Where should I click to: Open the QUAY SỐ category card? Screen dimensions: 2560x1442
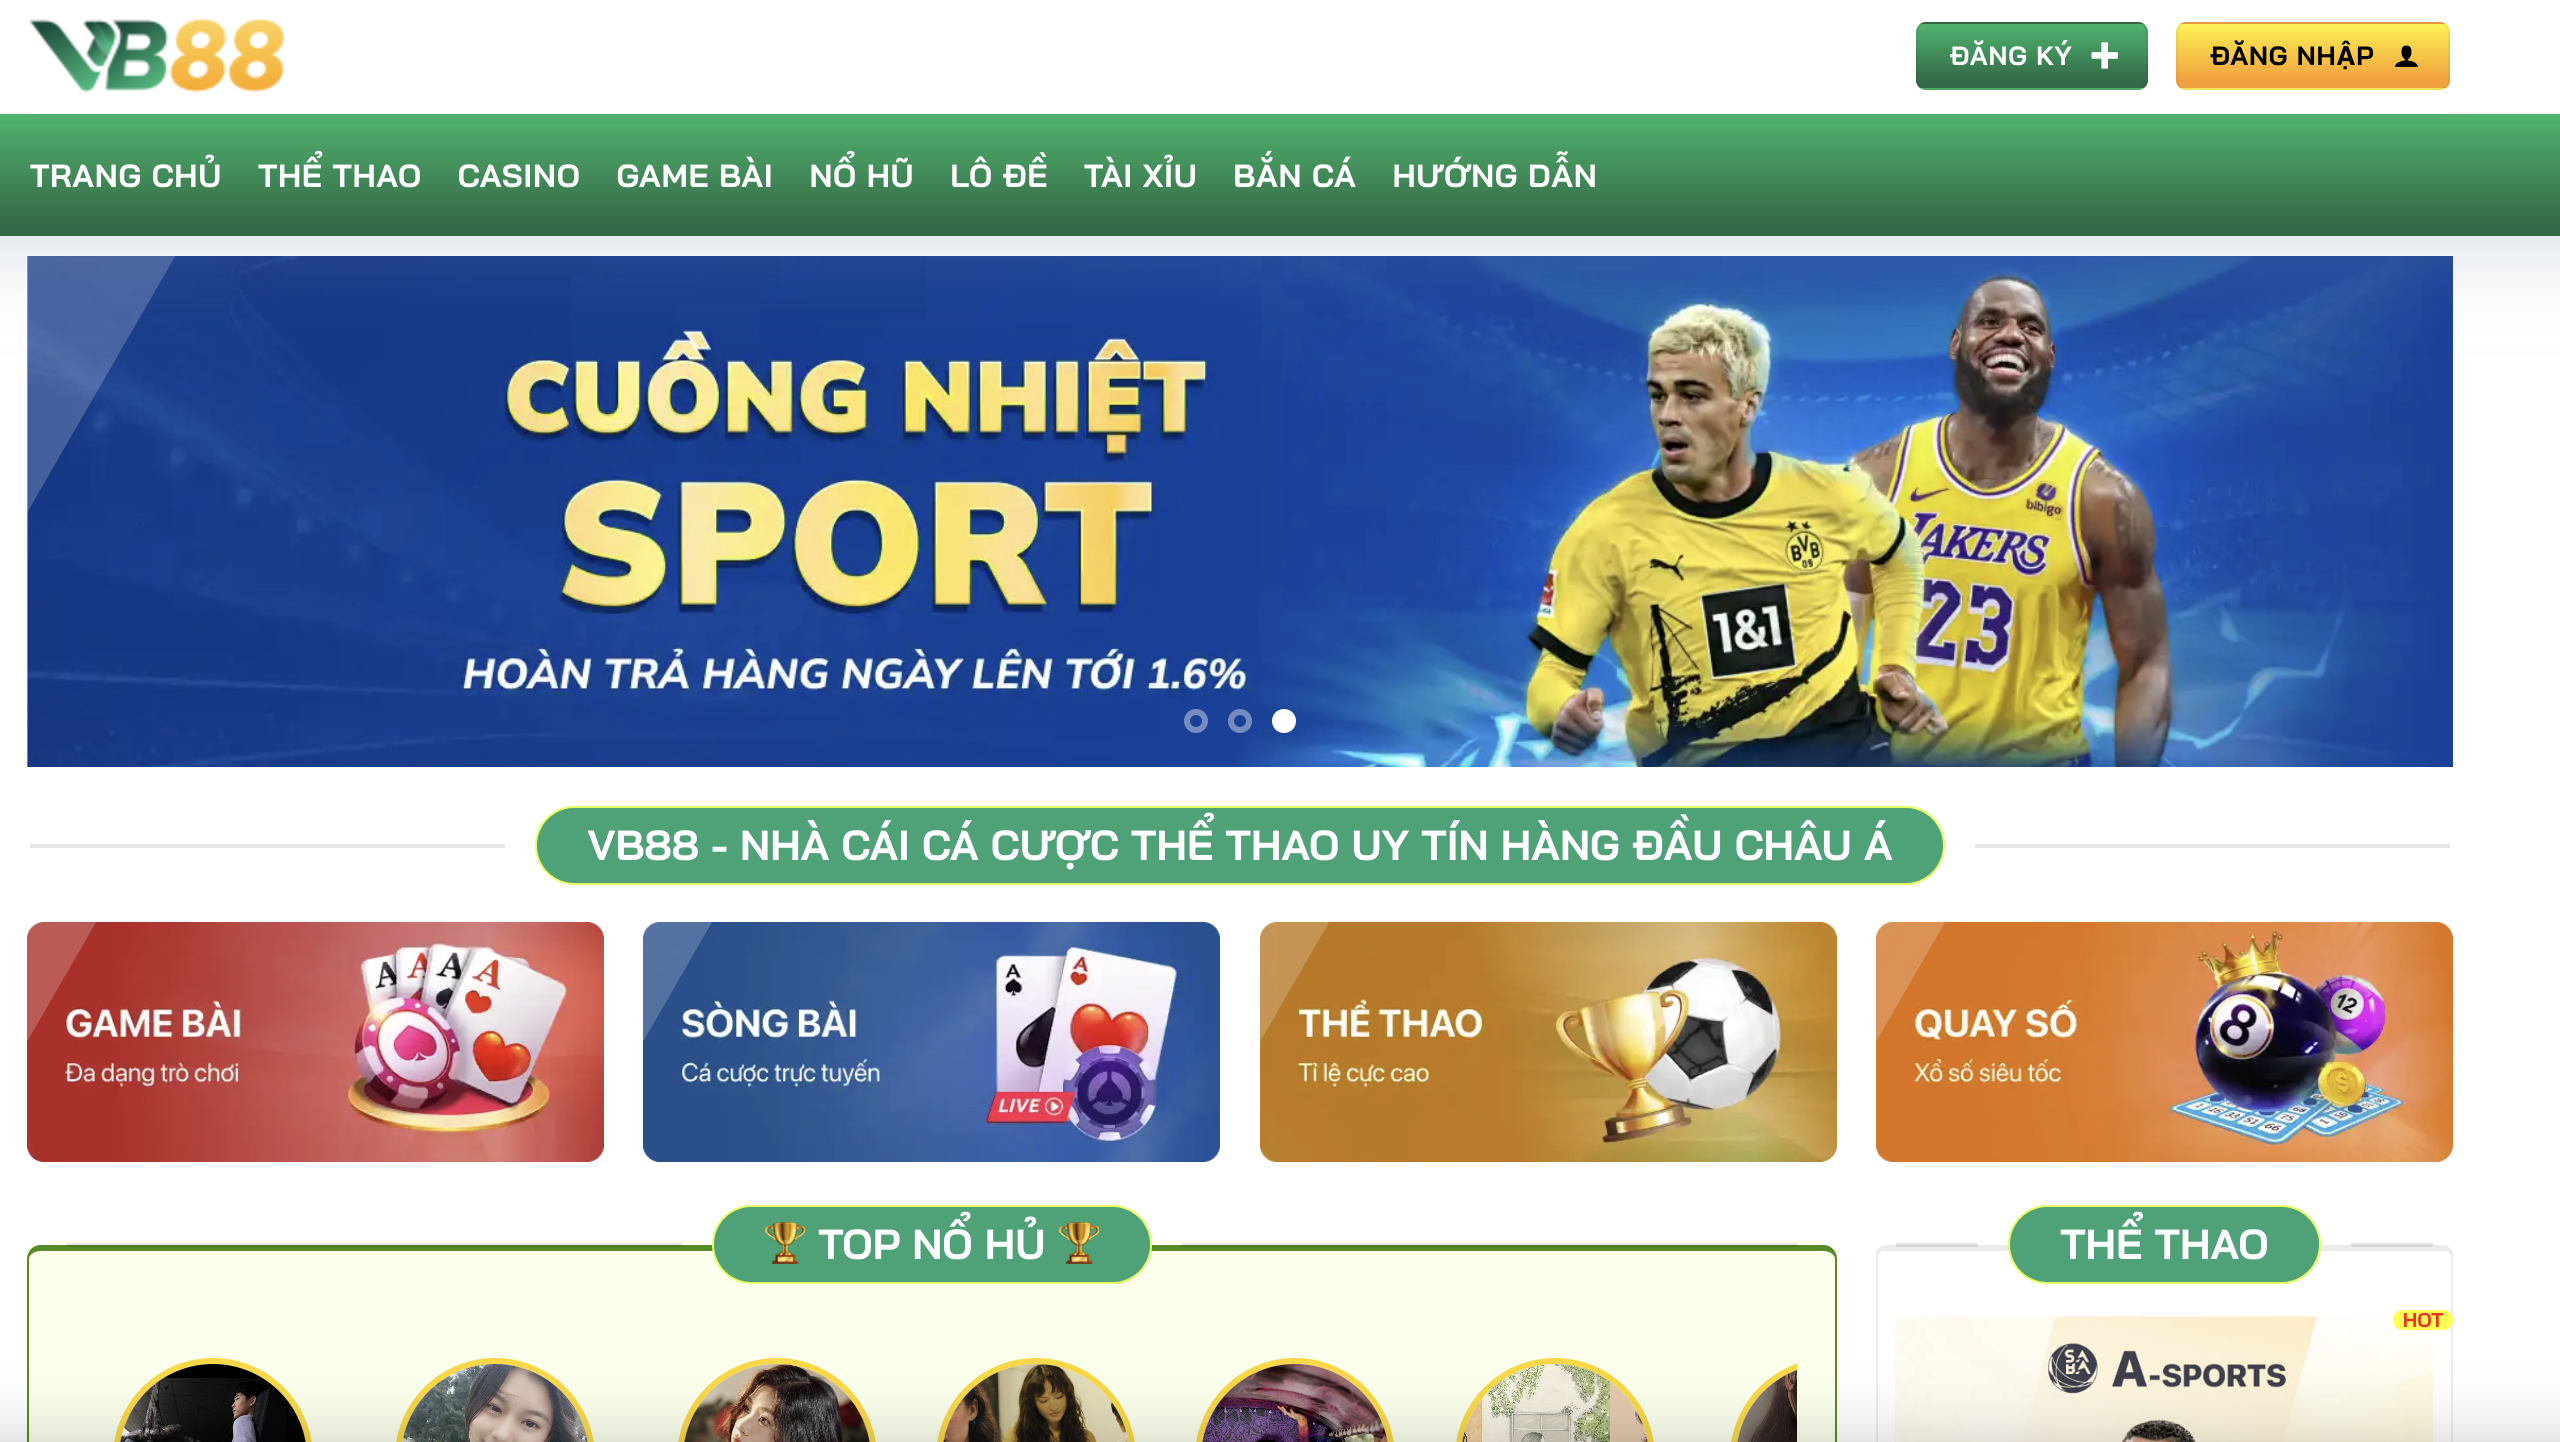click(x=2164, y=1042)
